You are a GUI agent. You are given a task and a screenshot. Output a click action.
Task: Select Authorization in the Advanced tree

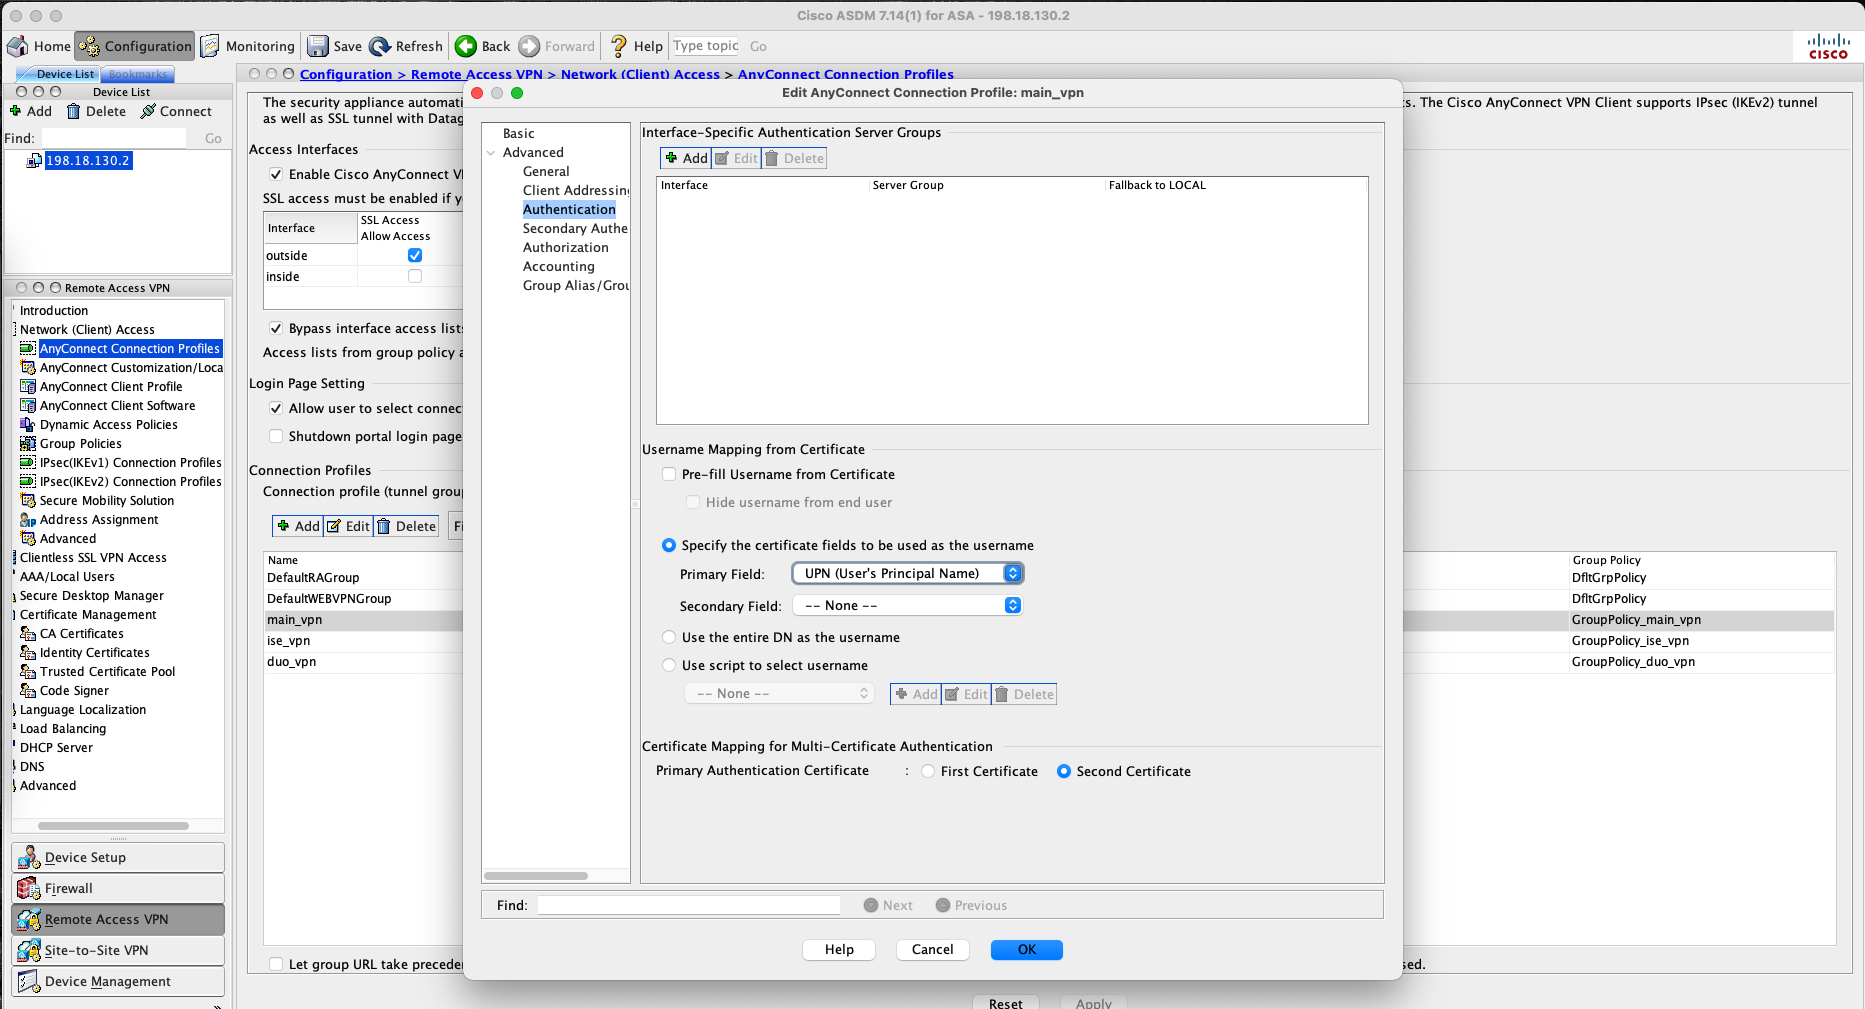[x=565, y=247]
